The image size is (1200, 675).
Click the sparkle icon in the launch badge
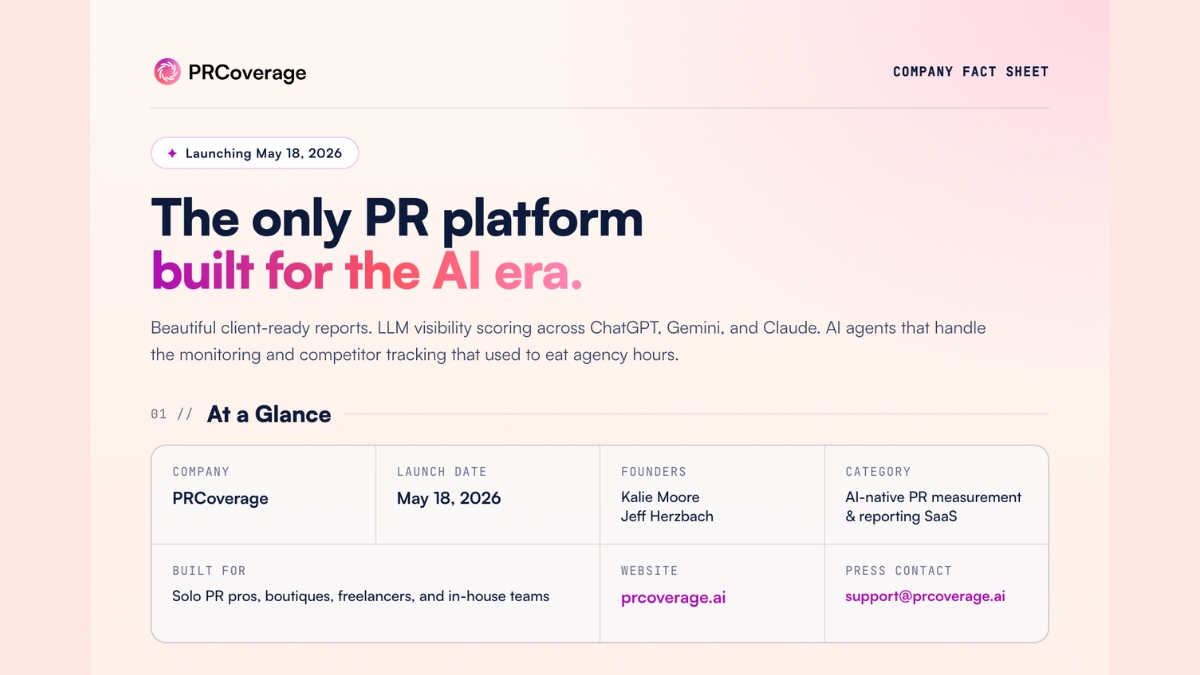[172, 153]
